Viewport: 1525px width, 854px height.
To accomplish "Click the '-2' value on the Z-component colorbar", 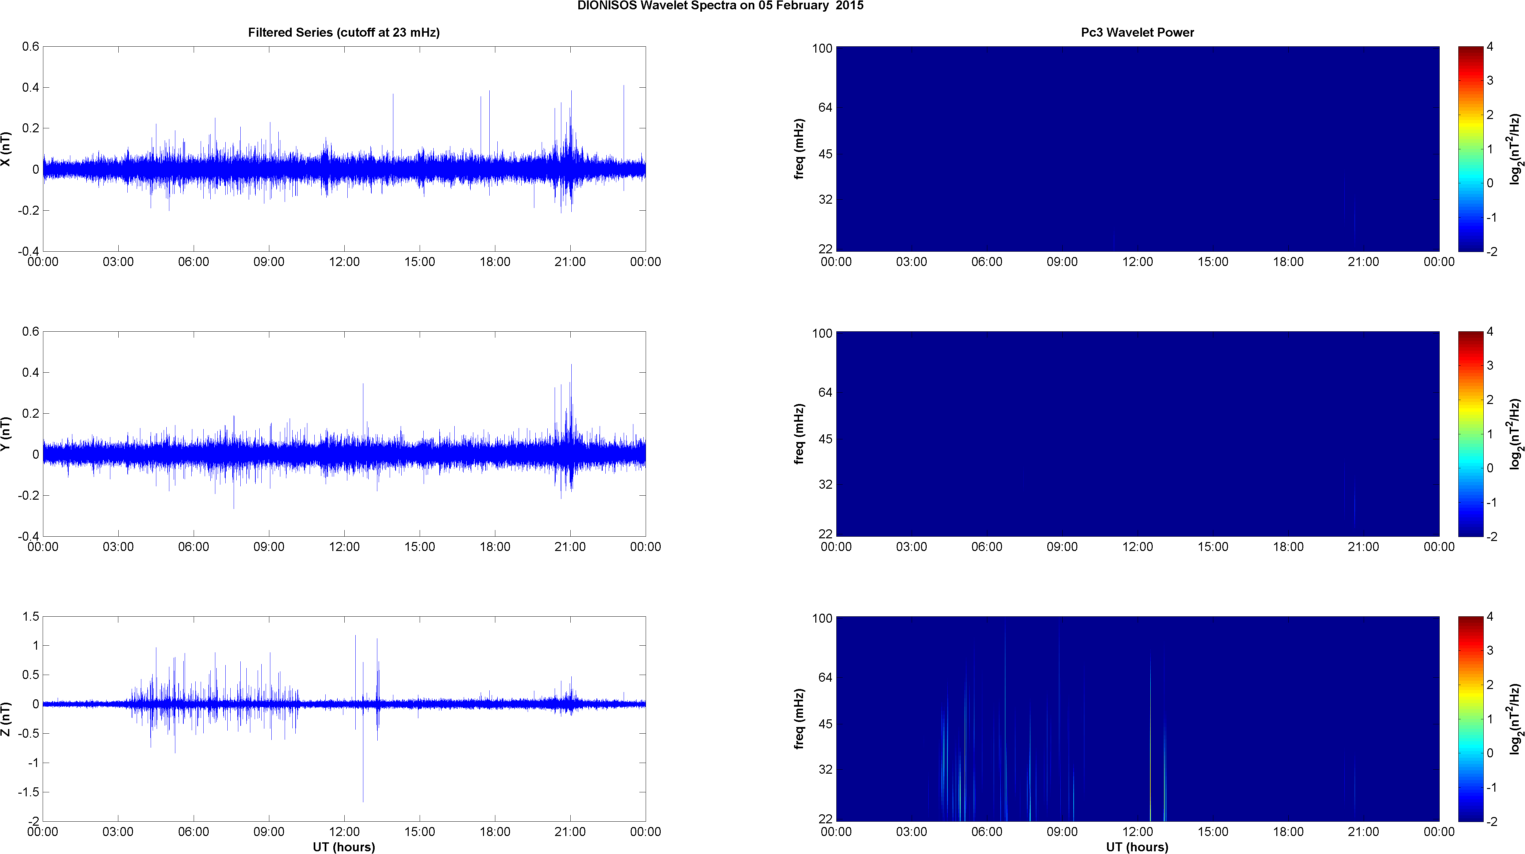I will 1492,822.
